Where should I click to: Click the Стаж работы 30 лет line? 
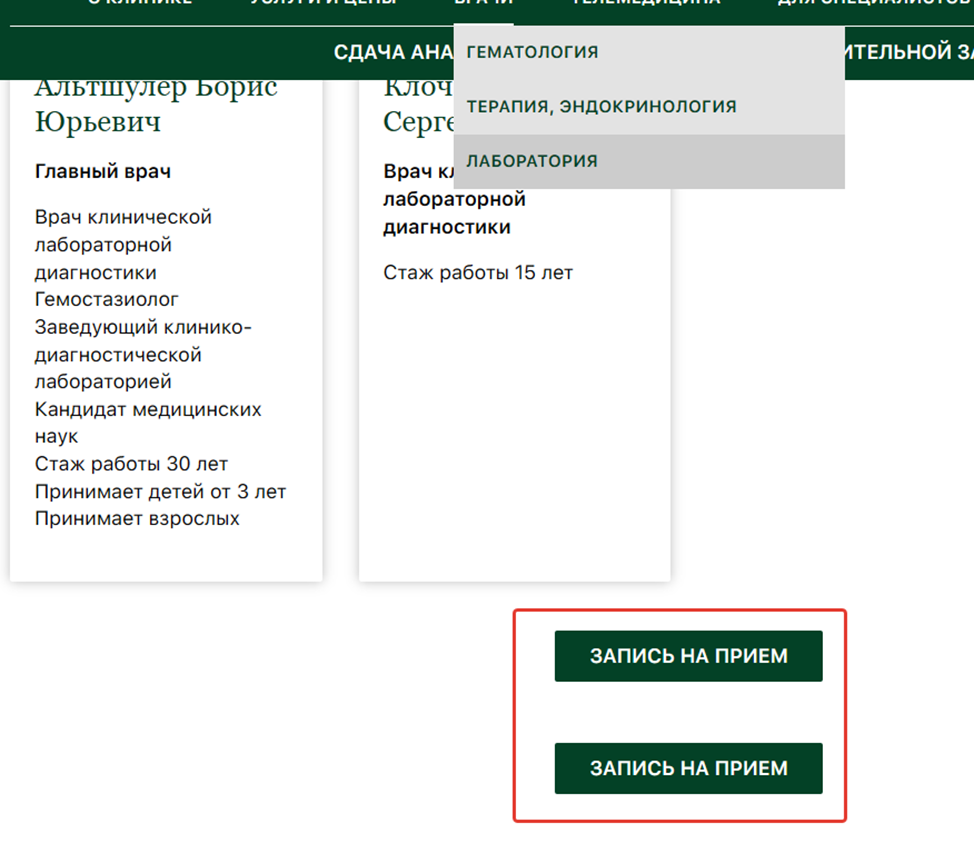point(131,464)
